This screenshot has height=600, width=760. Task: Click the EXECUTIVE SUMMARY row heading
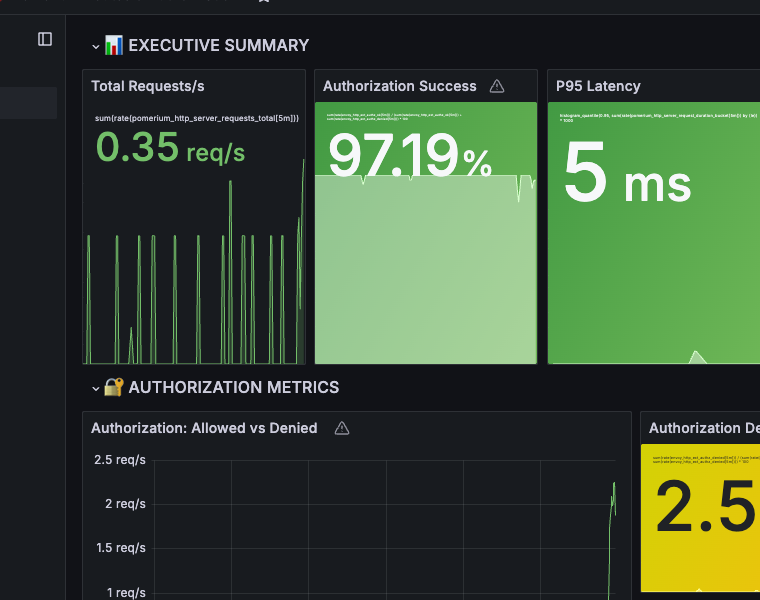[219, 45]
